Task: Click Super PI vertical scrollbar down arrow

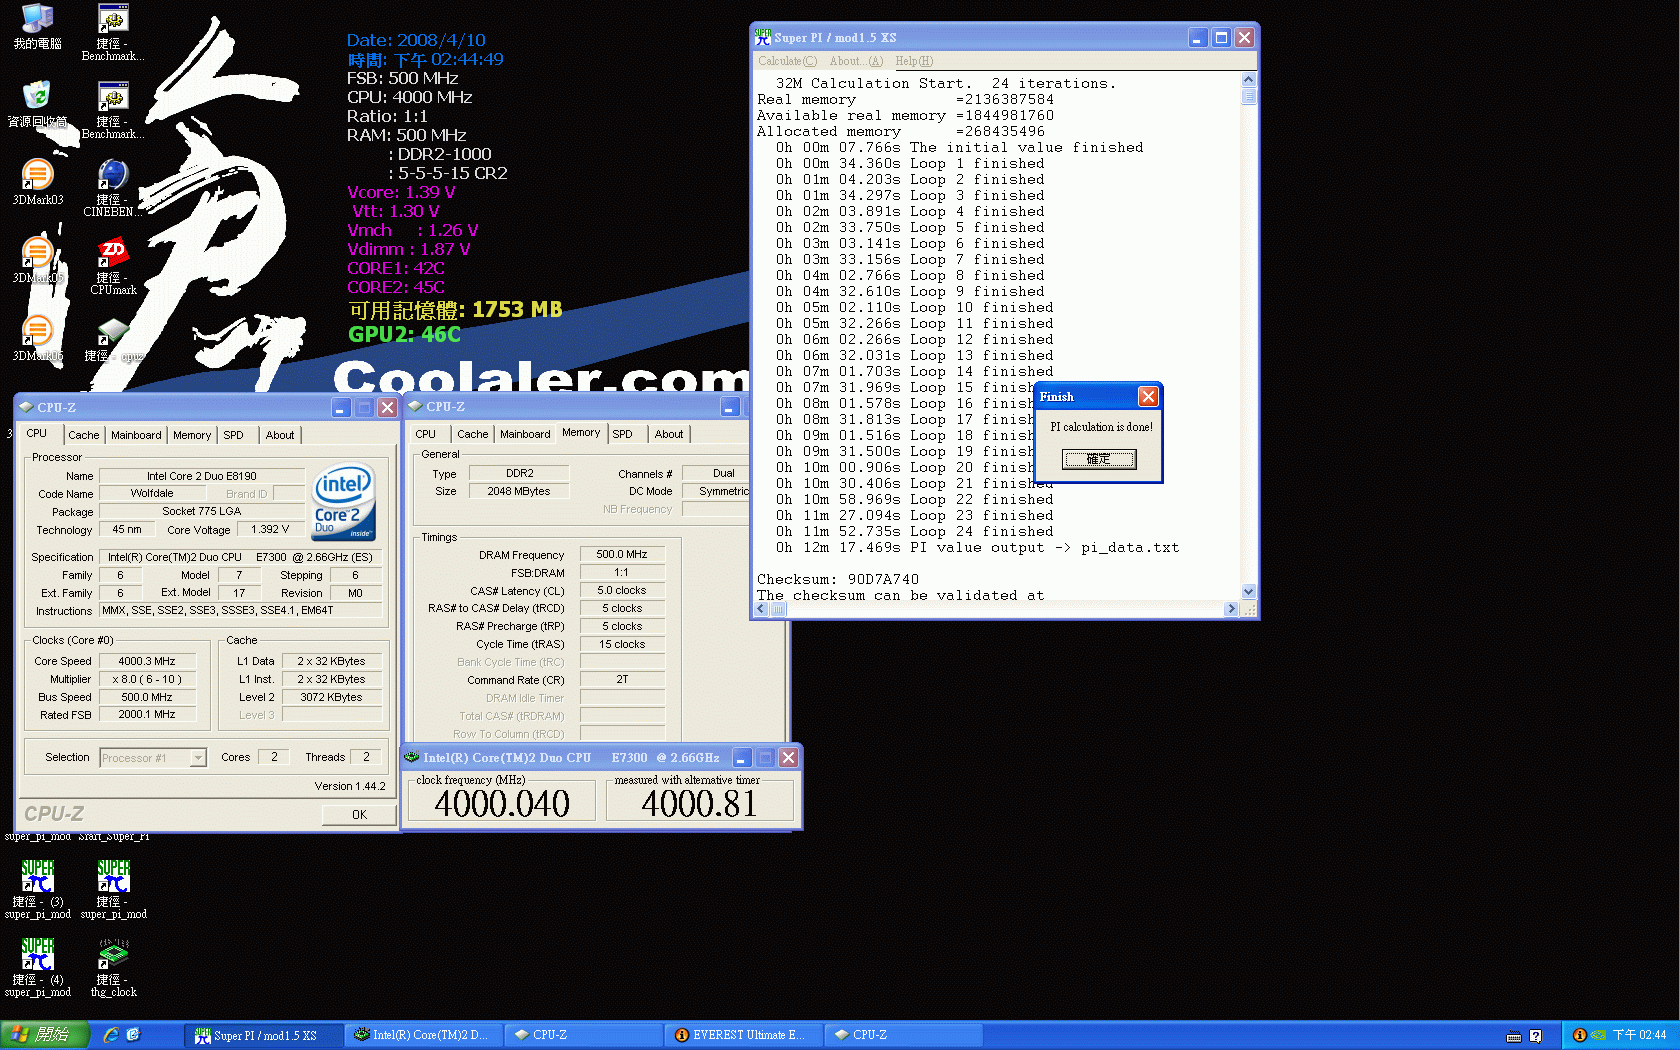Action: tap(1248, 592)
